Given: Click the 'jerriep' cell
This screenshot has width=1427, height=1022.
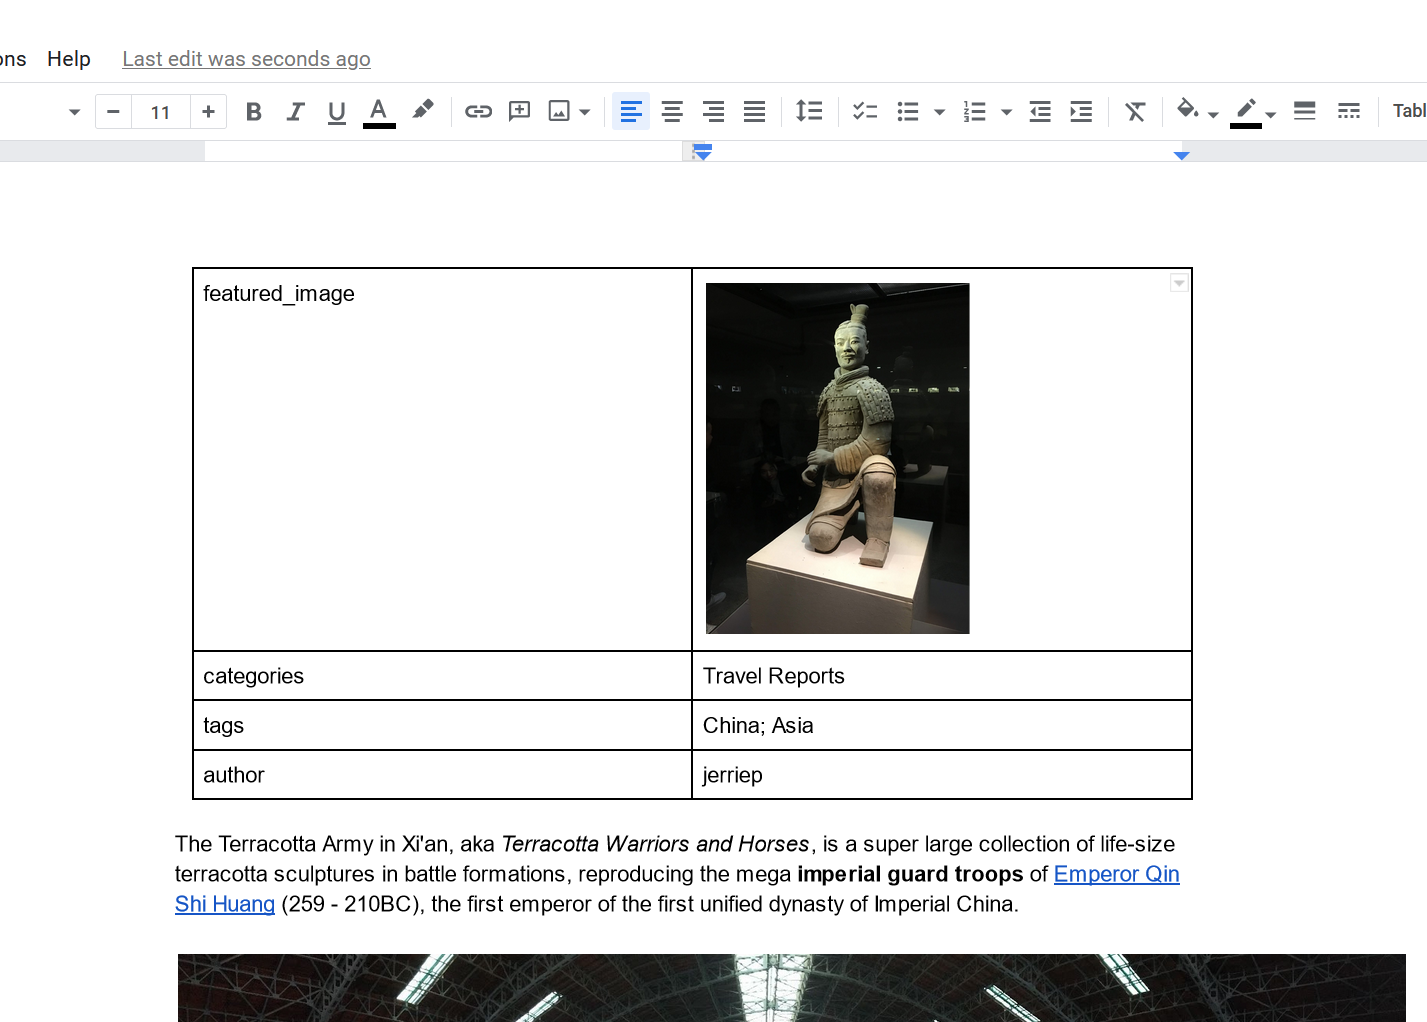Looking at the screenshot, I should point(942,775).
